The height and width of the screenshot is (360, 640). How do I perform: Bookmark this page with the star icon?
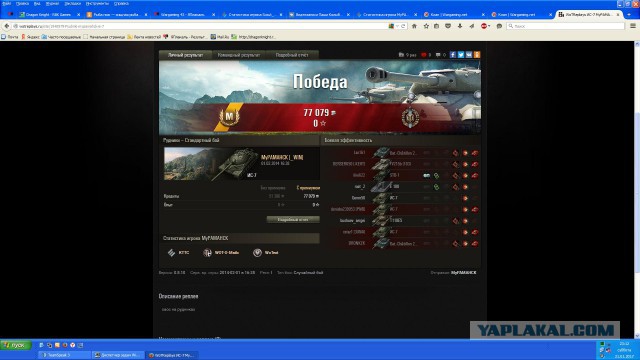(426, 26)
